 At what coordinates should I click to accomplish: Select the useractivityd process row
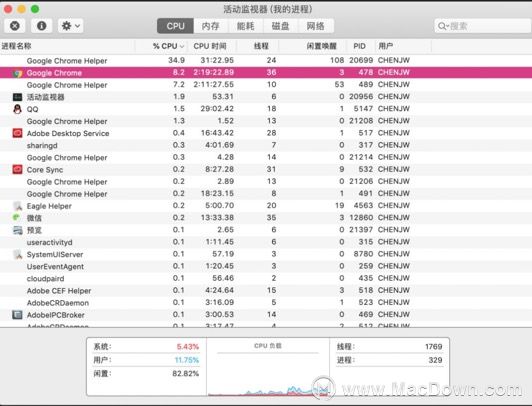point(266,242)
